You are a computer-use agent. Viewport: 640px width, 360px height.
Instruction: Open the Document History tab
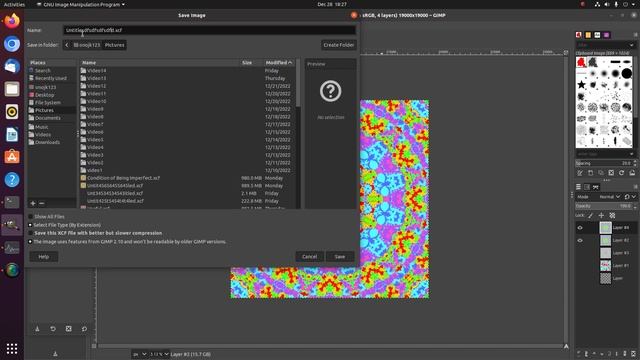pos(607,35)
